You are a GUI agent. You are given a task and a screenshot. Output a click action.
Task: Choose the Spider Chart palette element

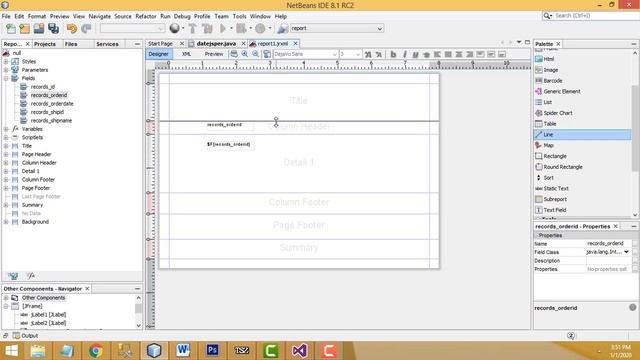tap(558, 113)
